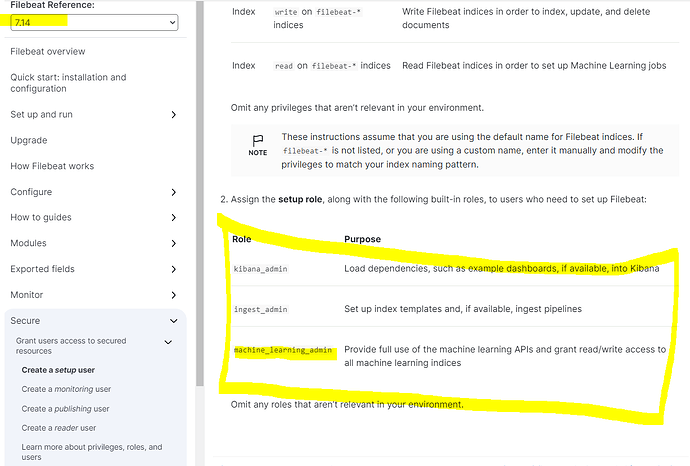Click the machine_learning_admin role text
The width and height of the screenshot is (690, 466).
[283, 350]
